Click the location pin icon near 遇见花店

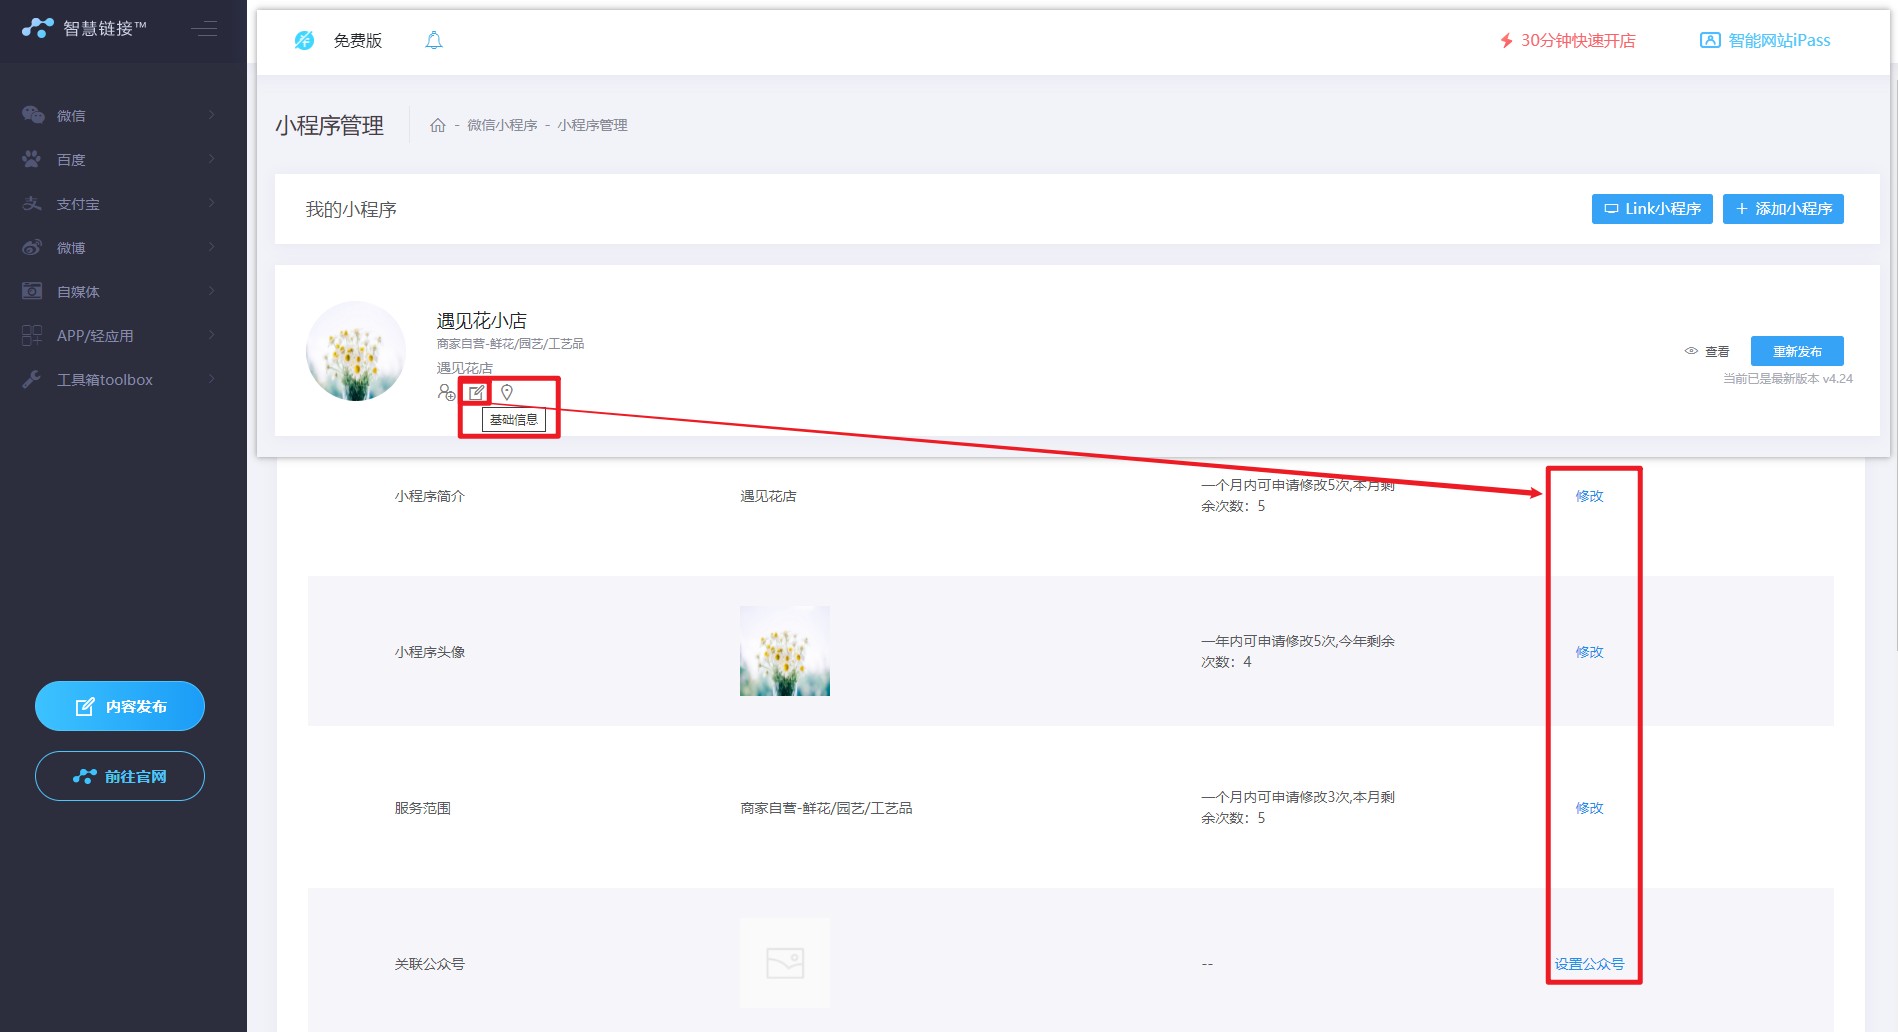(508, 392)
